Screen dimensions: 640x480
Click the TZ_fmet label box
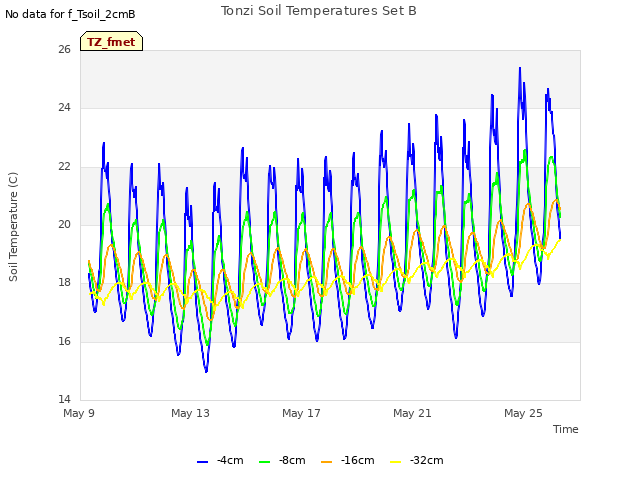pyautogui.click(x=111, y=41)
